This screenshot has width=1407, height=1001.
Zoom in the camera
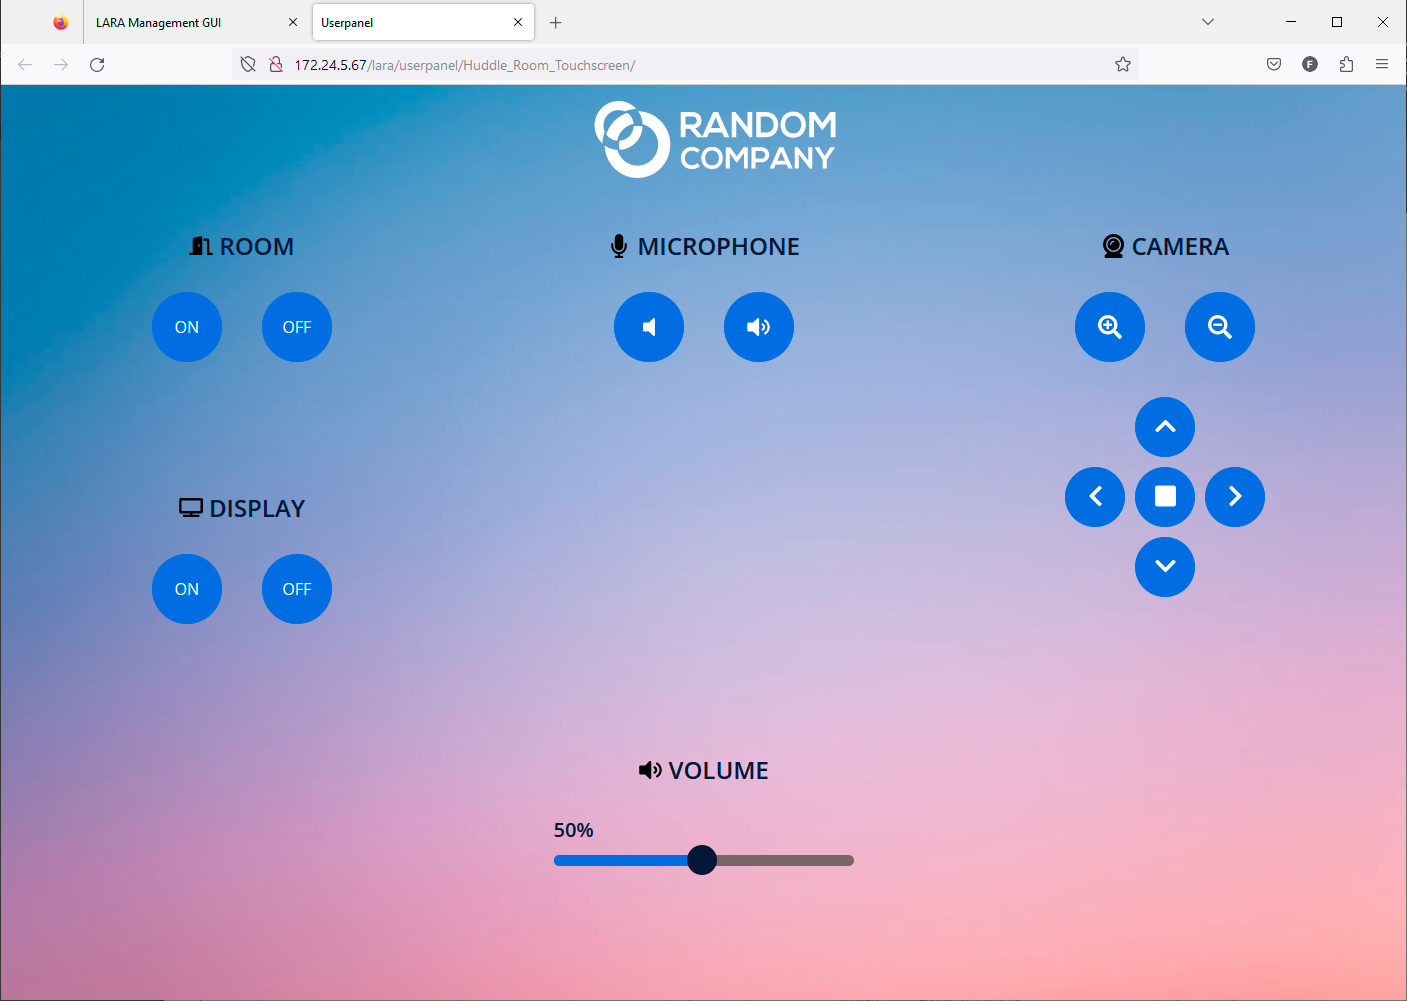[1110, 327]
